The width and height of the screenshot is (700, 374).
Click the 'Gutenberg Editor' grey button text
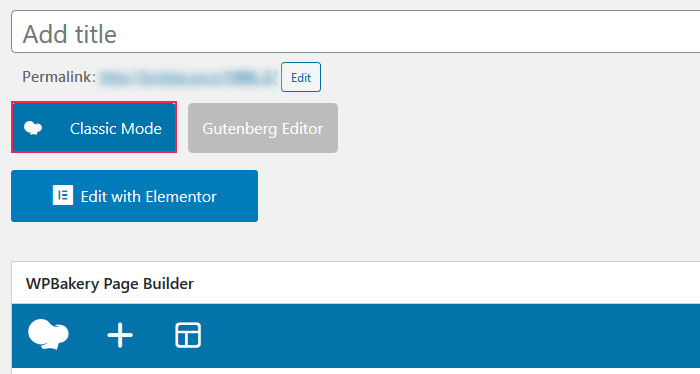pyautogui.click(x=263, y=129)
